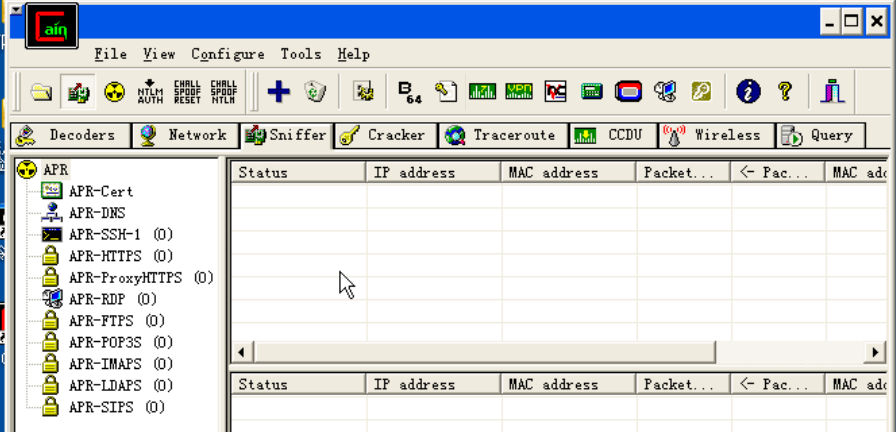This screenshot has width=896, height=432.
Task: Select APR-FTPS (0) in the tree
Action: click(x=117, y=321)
